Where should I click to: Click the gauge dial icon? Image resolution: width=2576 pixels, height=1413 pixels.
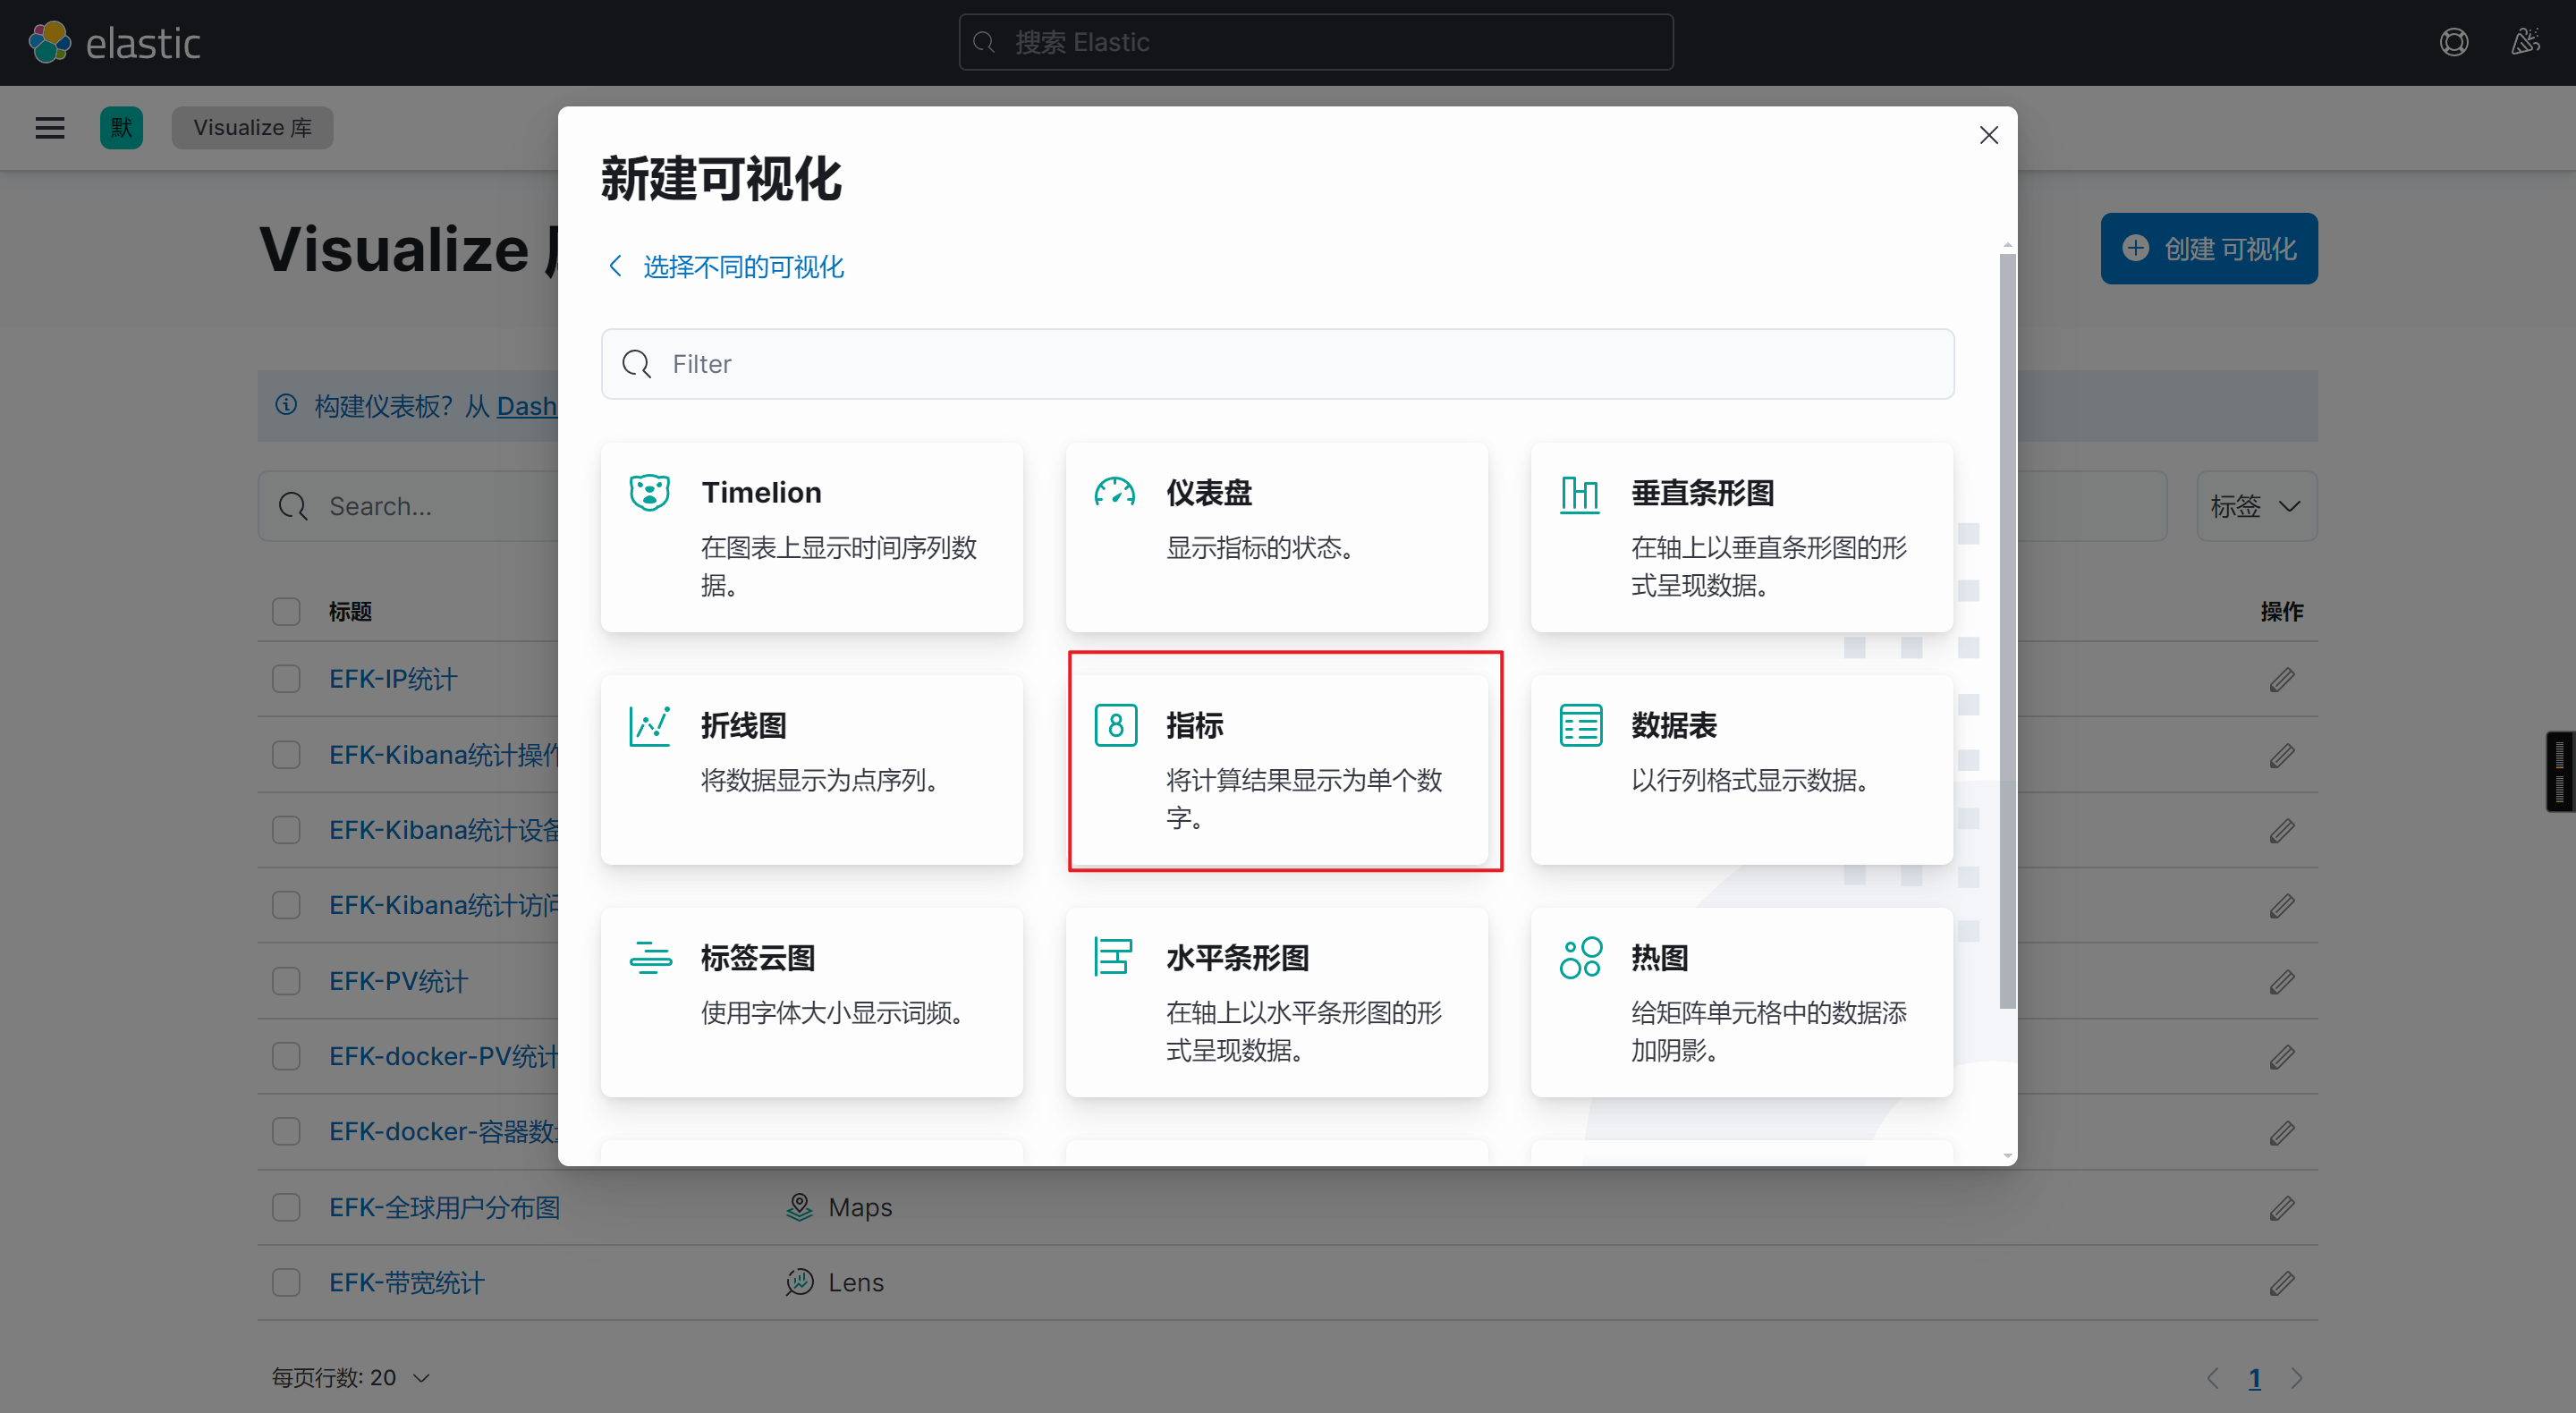[1114, 493]
